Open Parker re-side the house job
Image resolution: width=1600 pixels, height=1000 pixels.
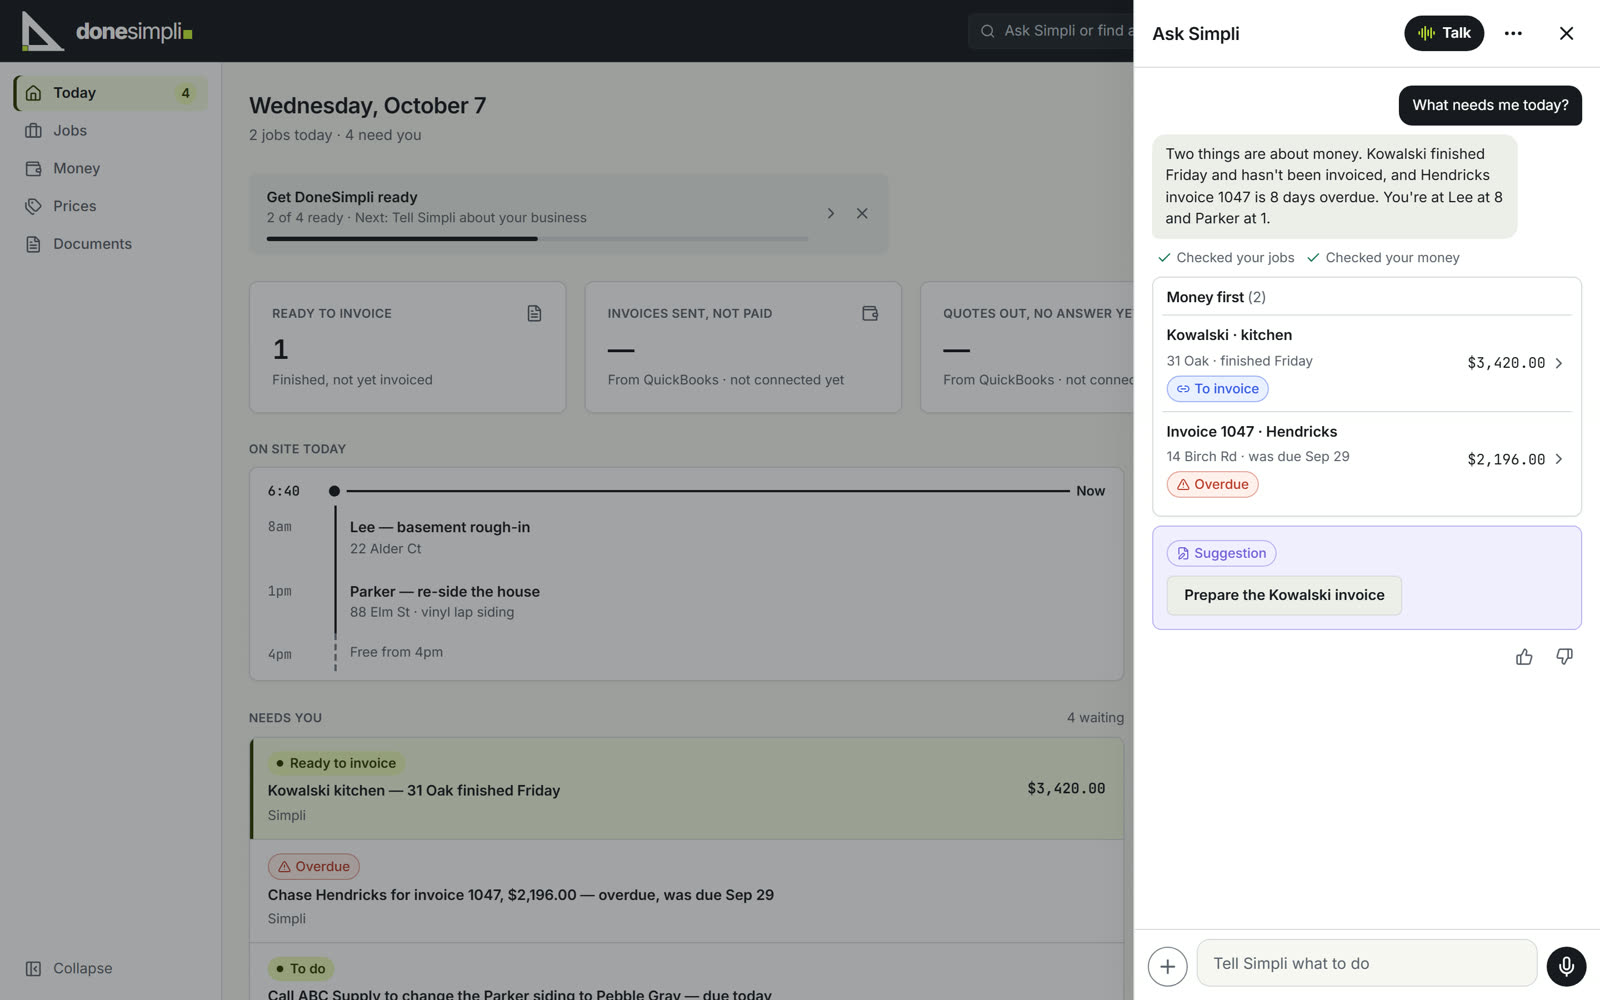tap(445, 601)
